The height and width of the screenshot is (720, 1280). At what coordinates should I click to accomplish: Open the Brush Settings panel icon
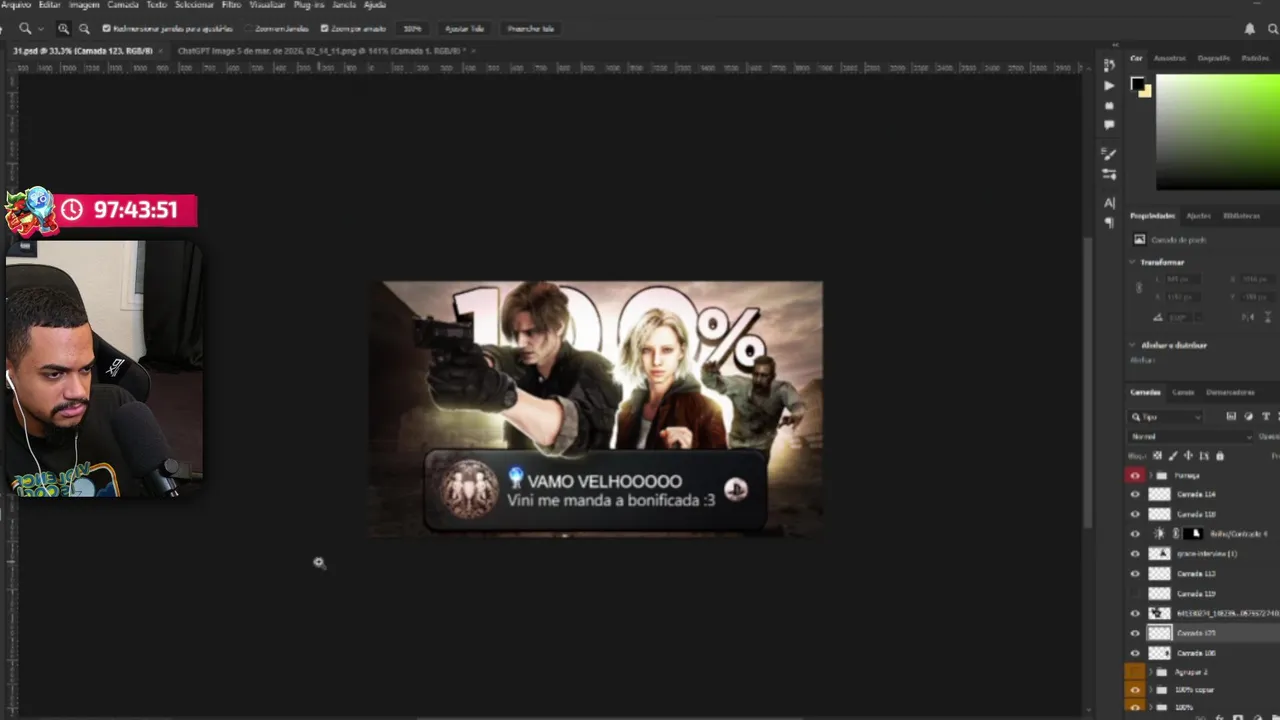[1109, 154]
